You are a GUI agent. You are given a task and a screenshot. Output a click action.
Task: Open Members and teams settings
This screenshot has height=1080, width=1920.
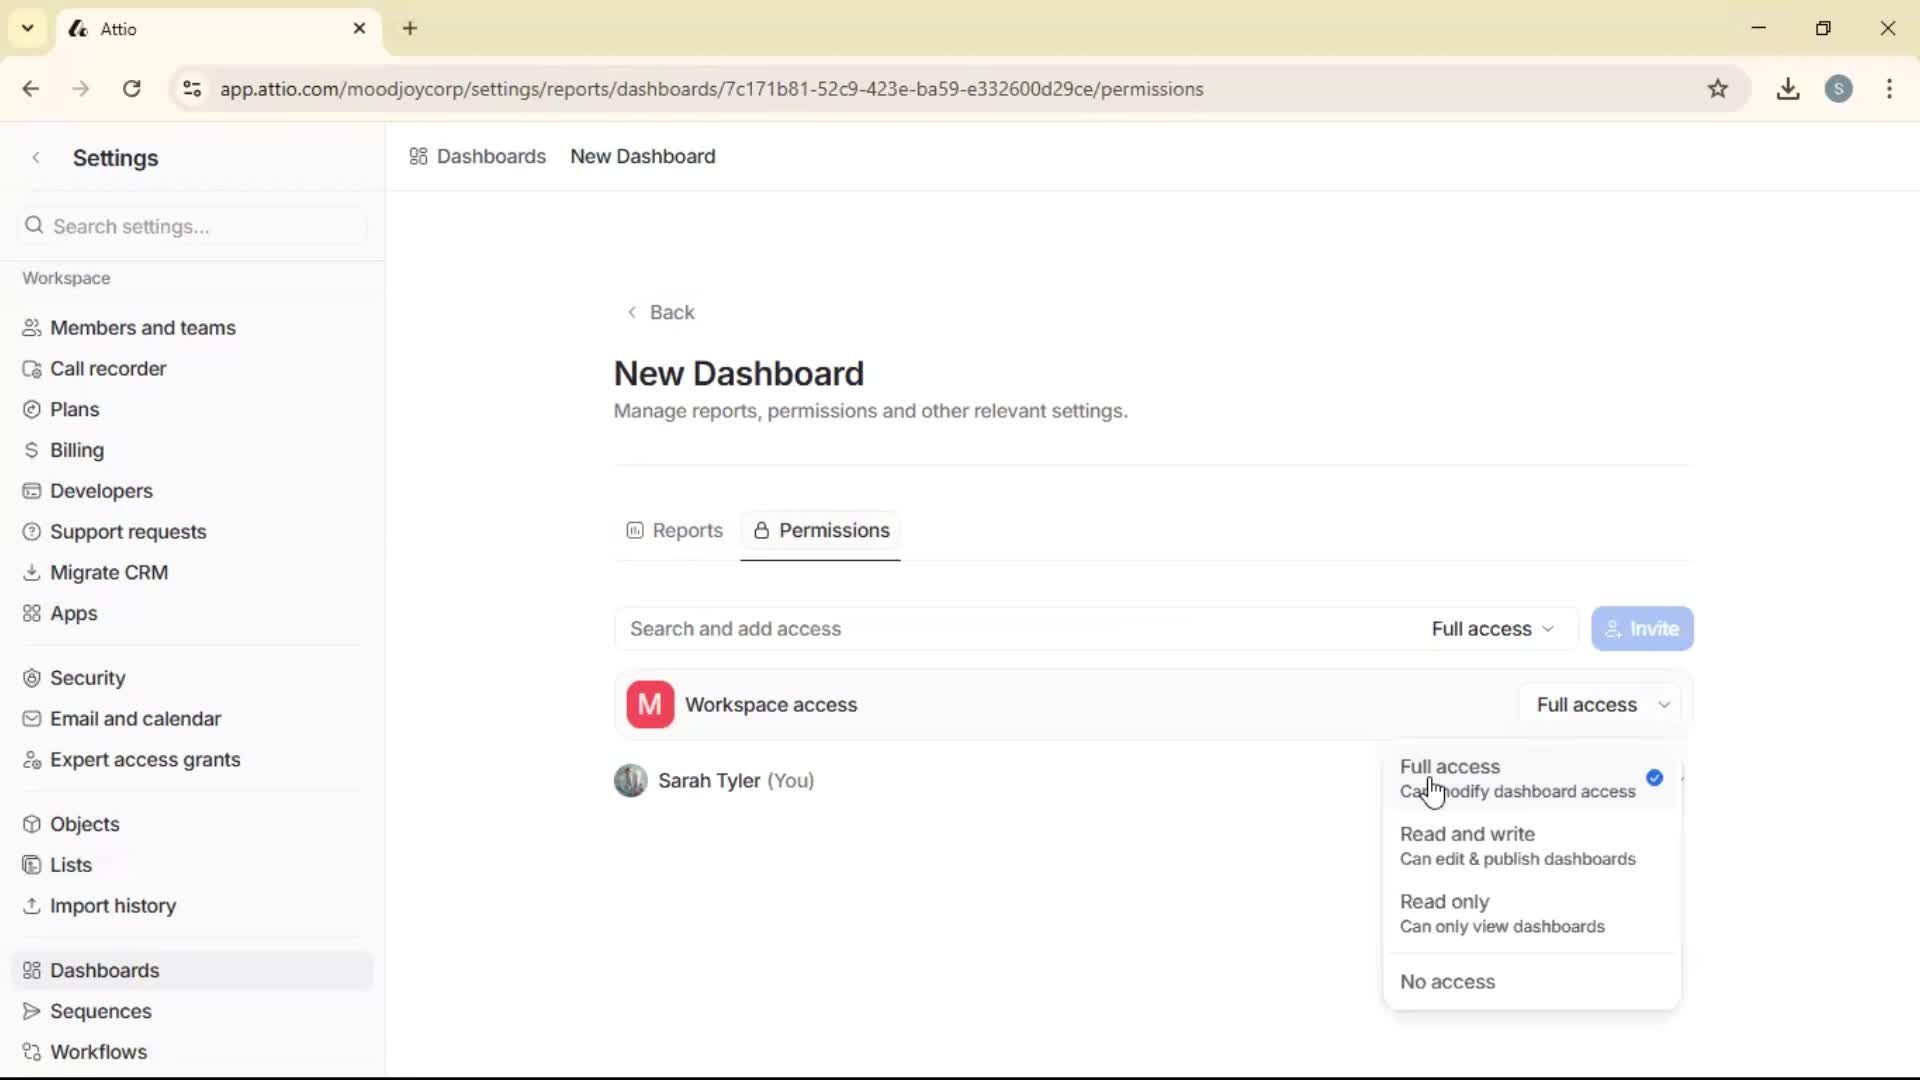pos(141,327)
